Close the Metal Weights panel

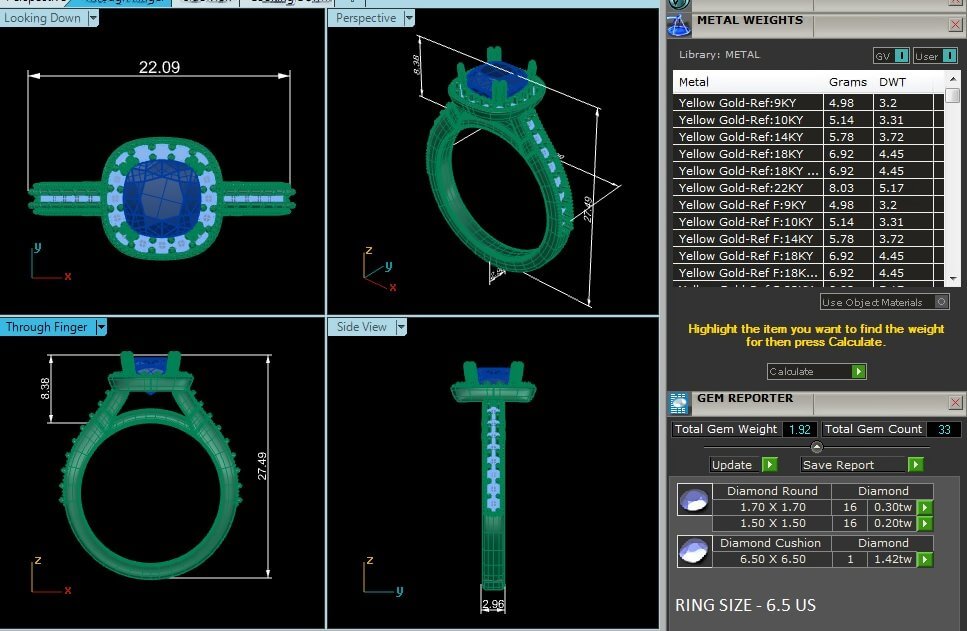(x=954, y=25)
